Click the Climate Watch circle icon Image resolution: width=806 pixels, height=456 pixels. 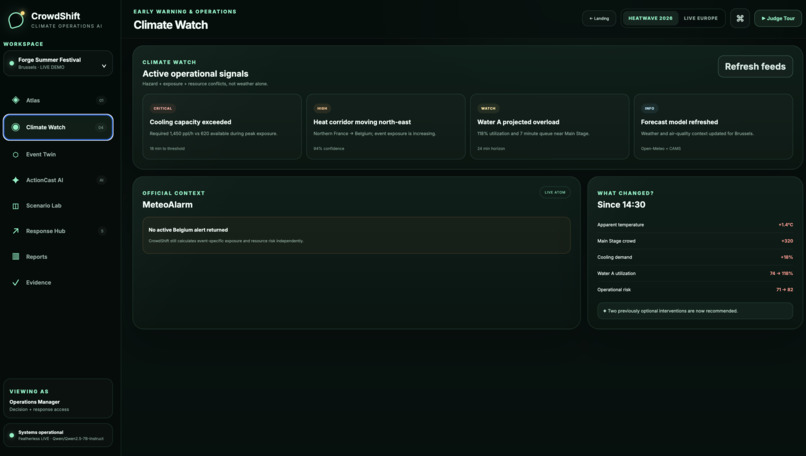(15, 127)
